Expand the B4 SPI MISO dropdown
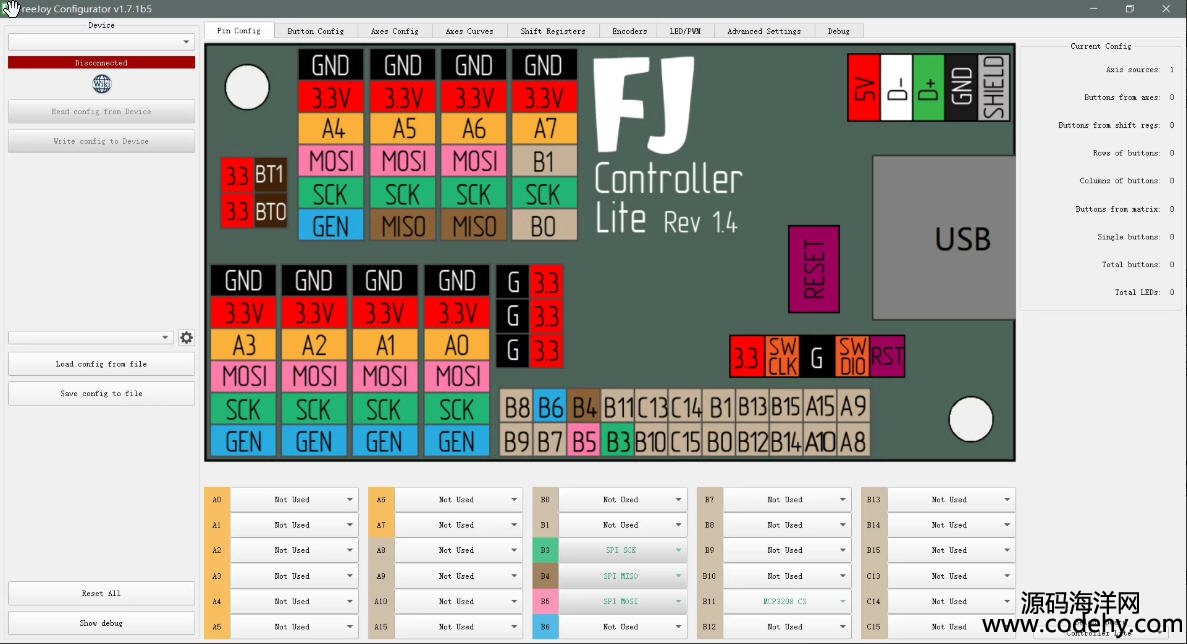 point(622,576)
